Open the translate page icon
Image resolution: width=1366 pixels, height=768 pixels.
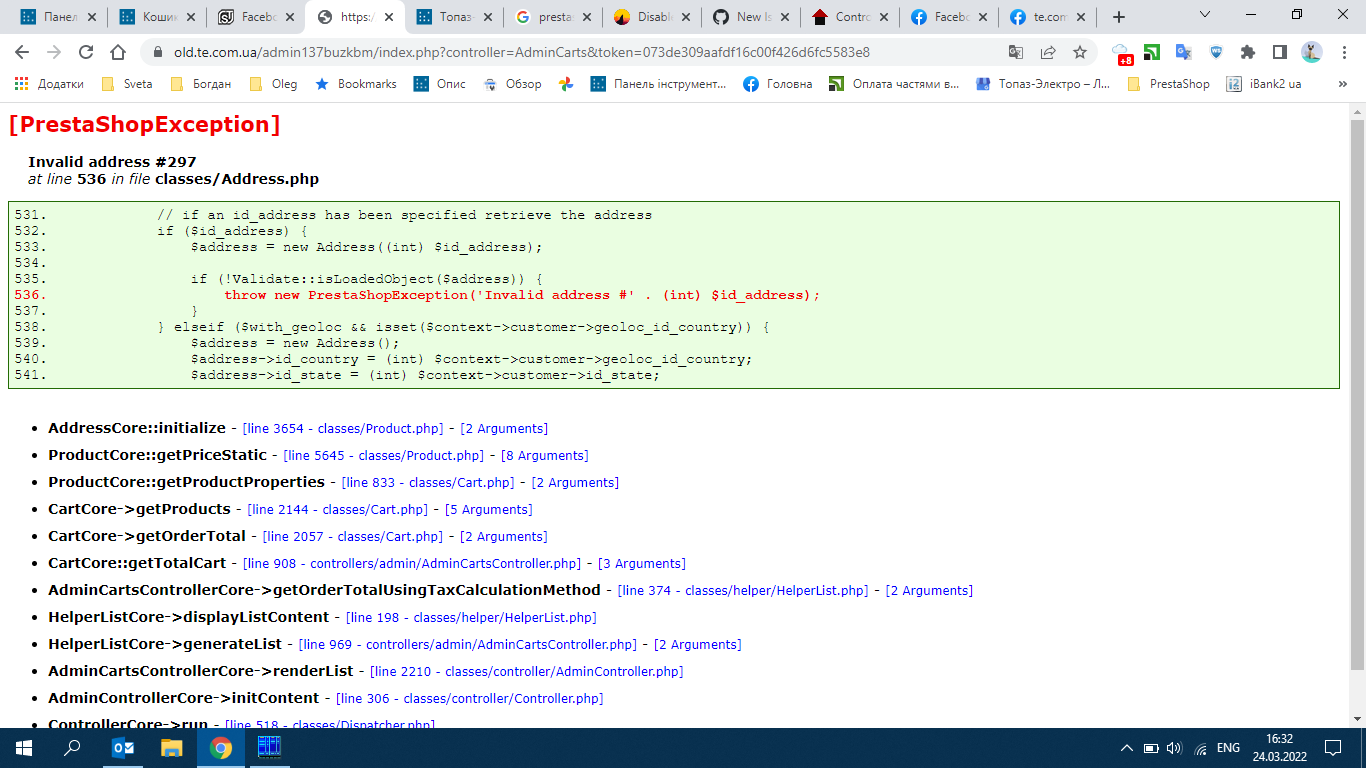[x=1016, y=52]
